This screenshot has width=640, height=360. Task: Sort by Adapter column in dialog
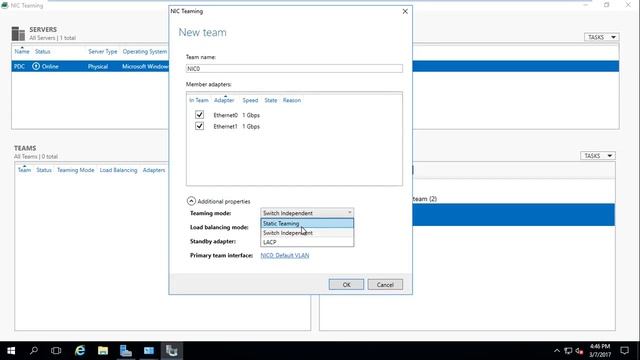tap(224, 100)
